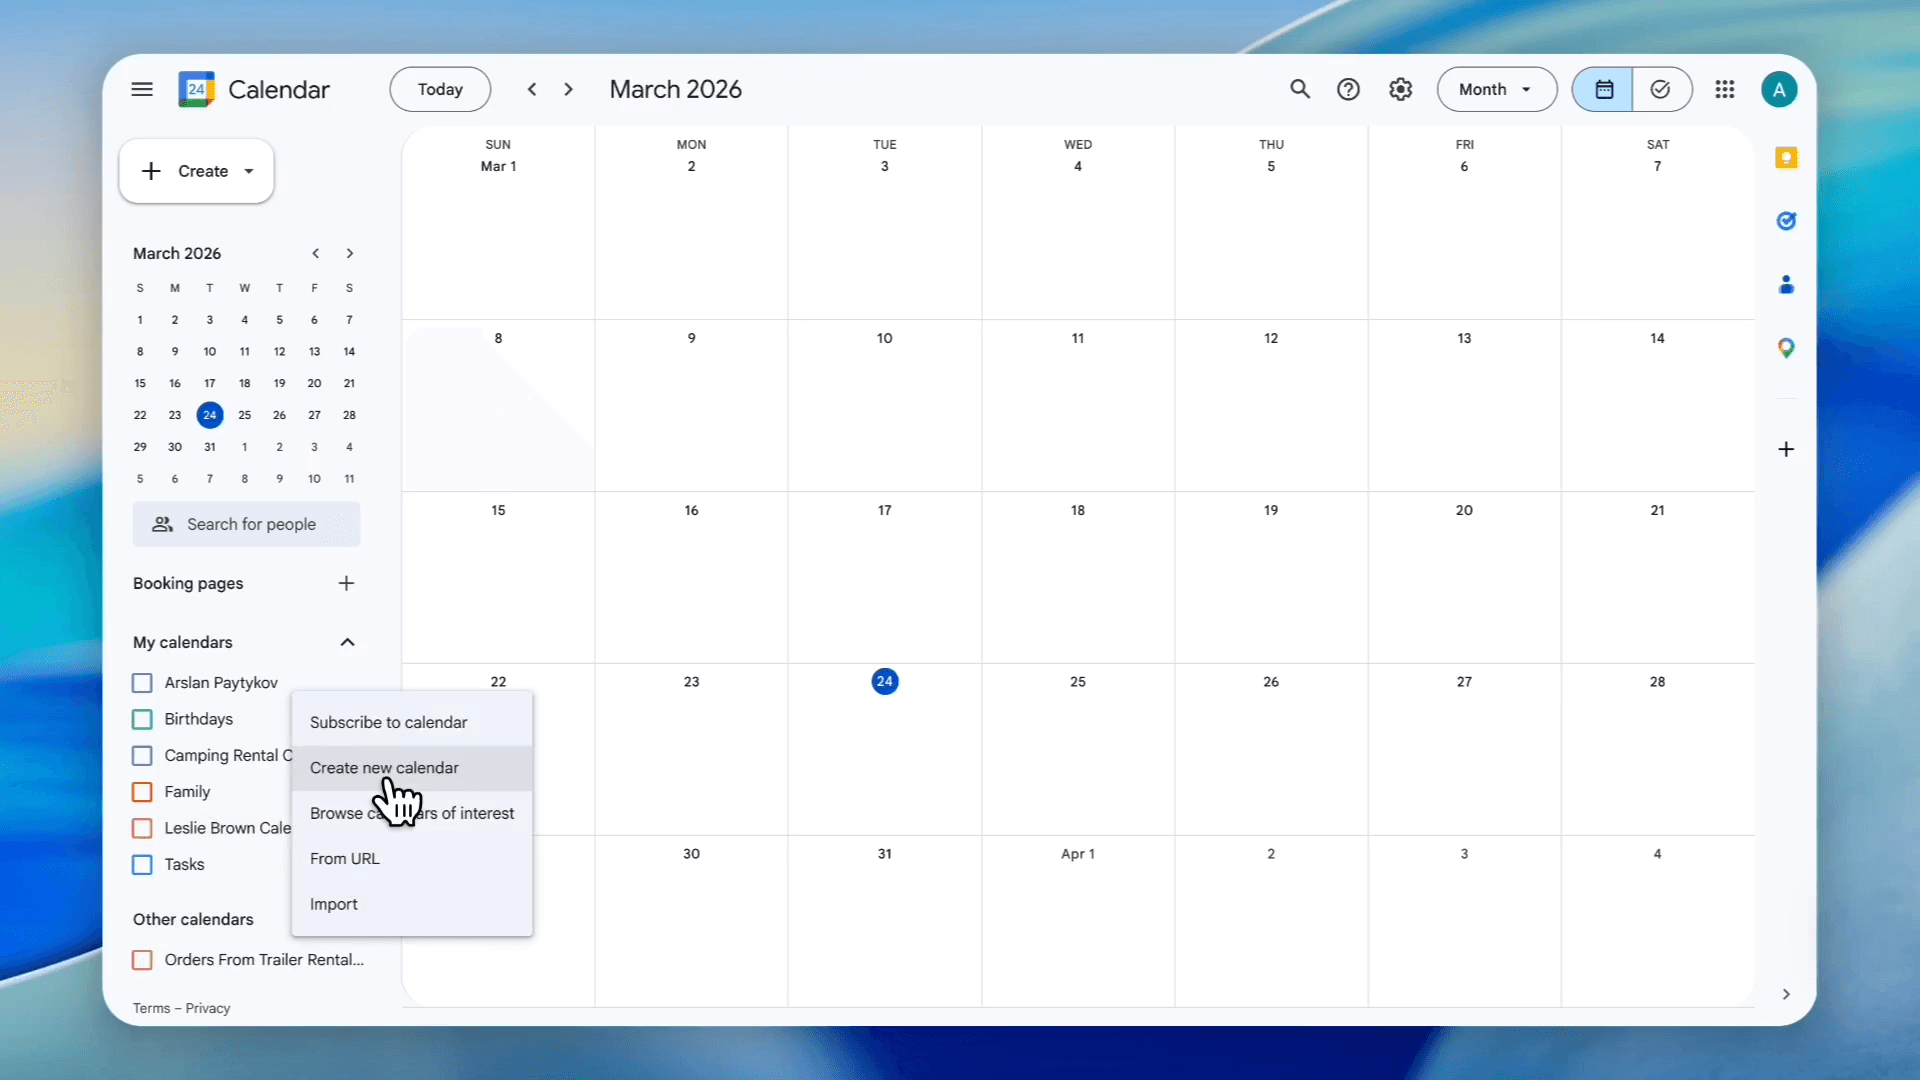This screenshot has width=1920, height=1080.
Task: Add a booking page
Action: pyautogui.click(x=346, y=583)
